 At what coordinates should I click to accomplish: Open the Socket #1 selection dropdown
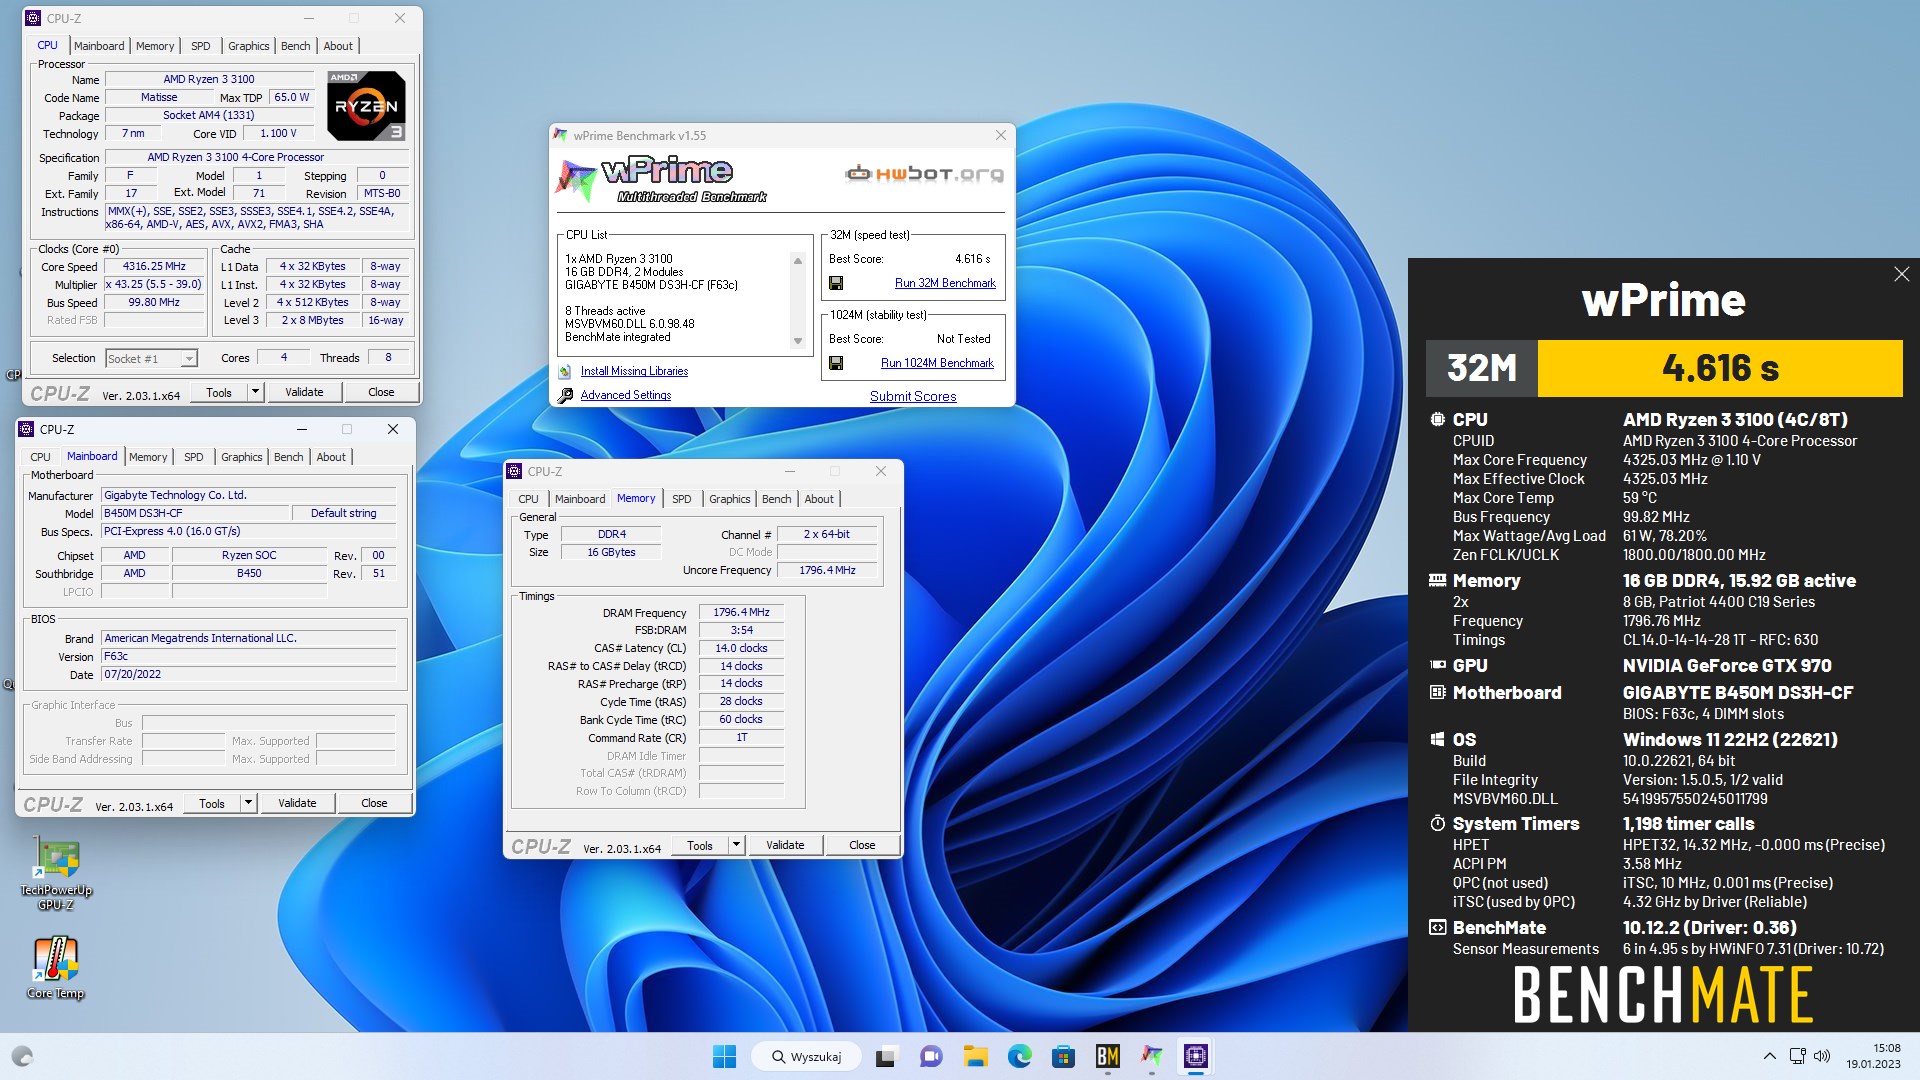click(x=189, y=359)
